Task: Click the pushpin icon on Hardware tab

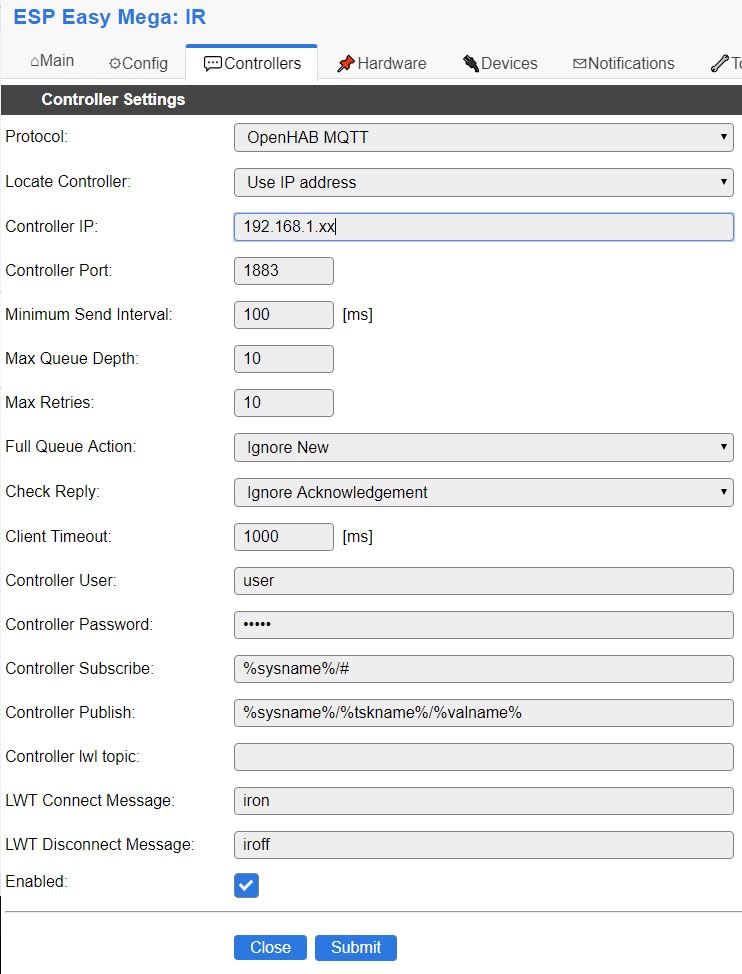Action: [x=346, y=63]
